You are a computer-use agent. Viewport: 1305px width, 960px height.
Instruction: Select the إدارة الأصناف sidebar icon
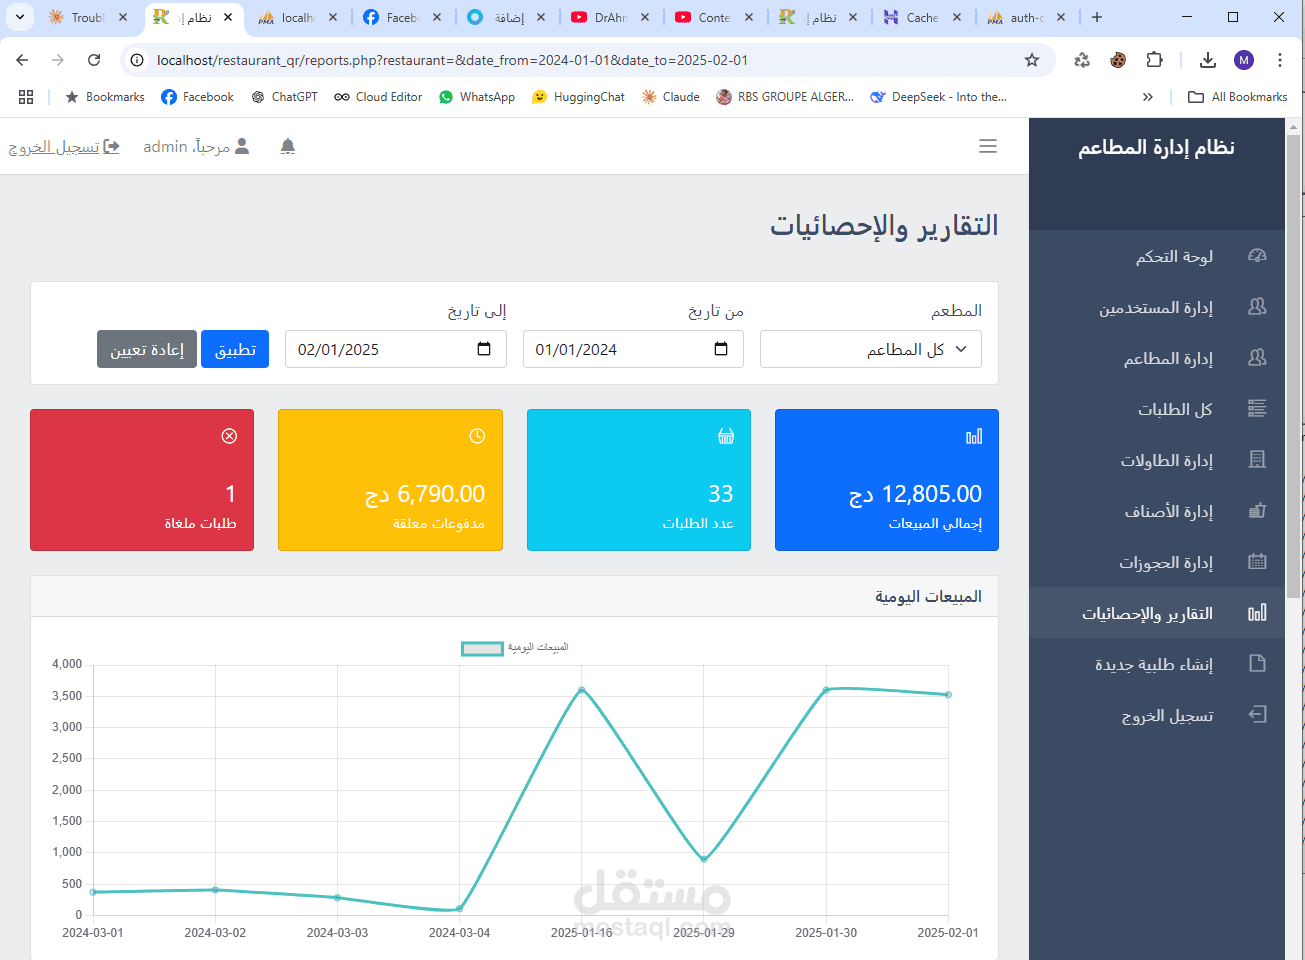click(x=1256, y=510)
